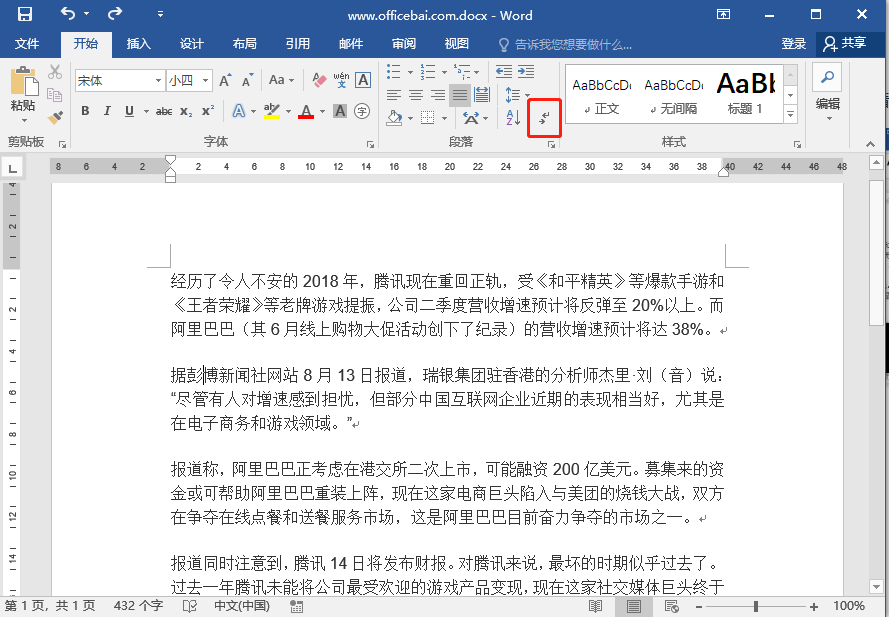This screenshot has height=617, width=889.
Task: Cut selection with the scissors icon
Action: pyautogui.click(x=54, y=72)
